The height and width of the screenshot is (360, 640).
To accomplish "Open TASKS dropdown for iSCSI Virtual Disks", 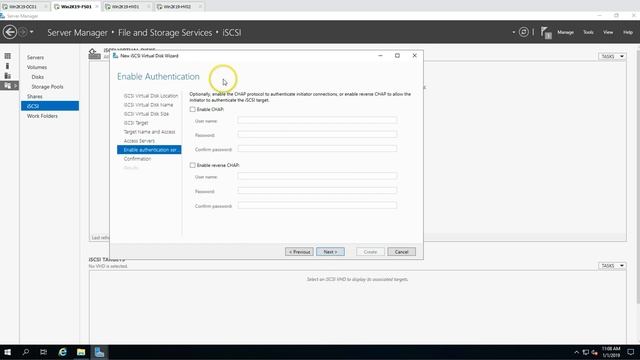I will pyautogui.click(x=612, y=56).
